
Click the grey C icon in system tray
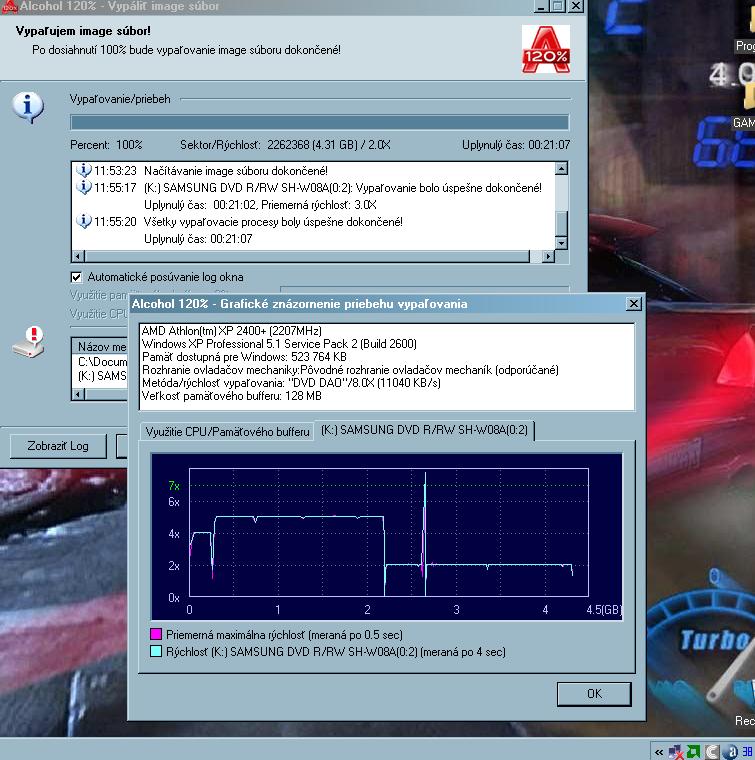712,751
